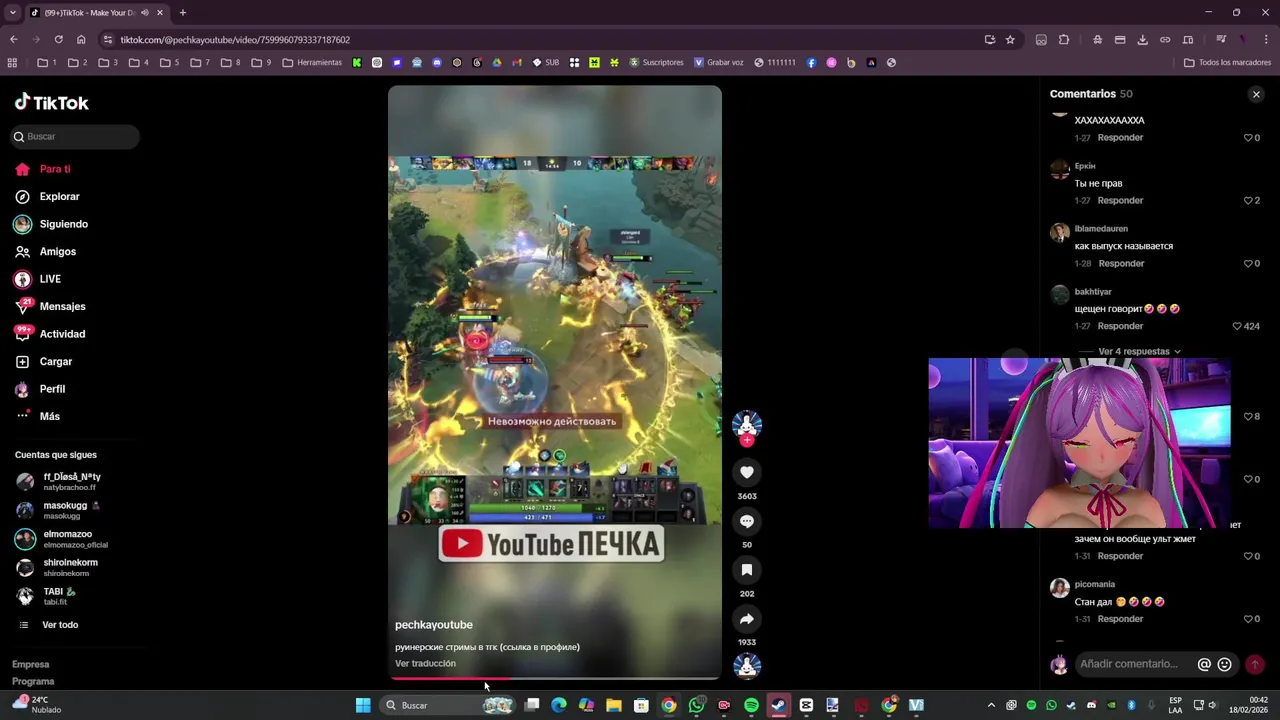The height and width of the screenshot is (720, 1280).
Task: Click the Chrome address bar URL
Action: [235, 40]
